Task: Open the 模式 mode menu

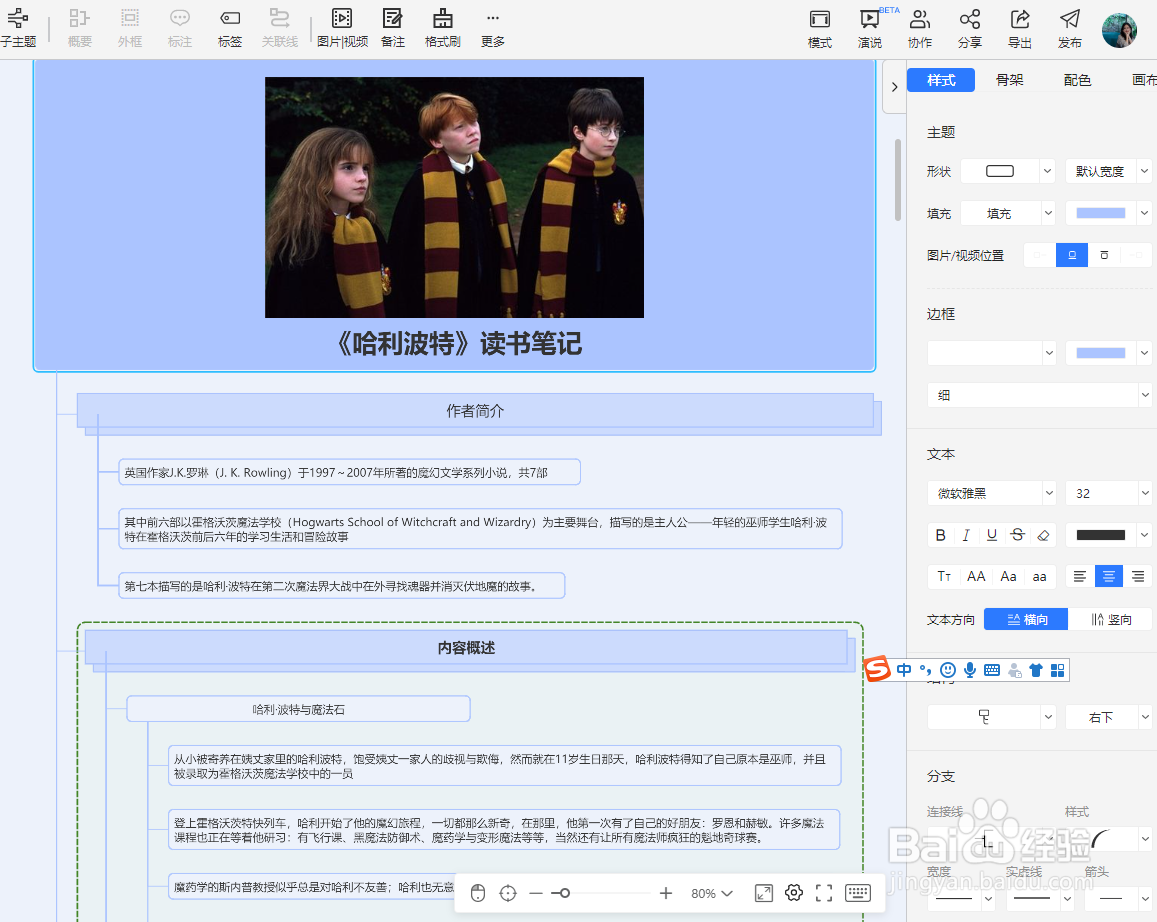Action: click(x=820, y=29)
